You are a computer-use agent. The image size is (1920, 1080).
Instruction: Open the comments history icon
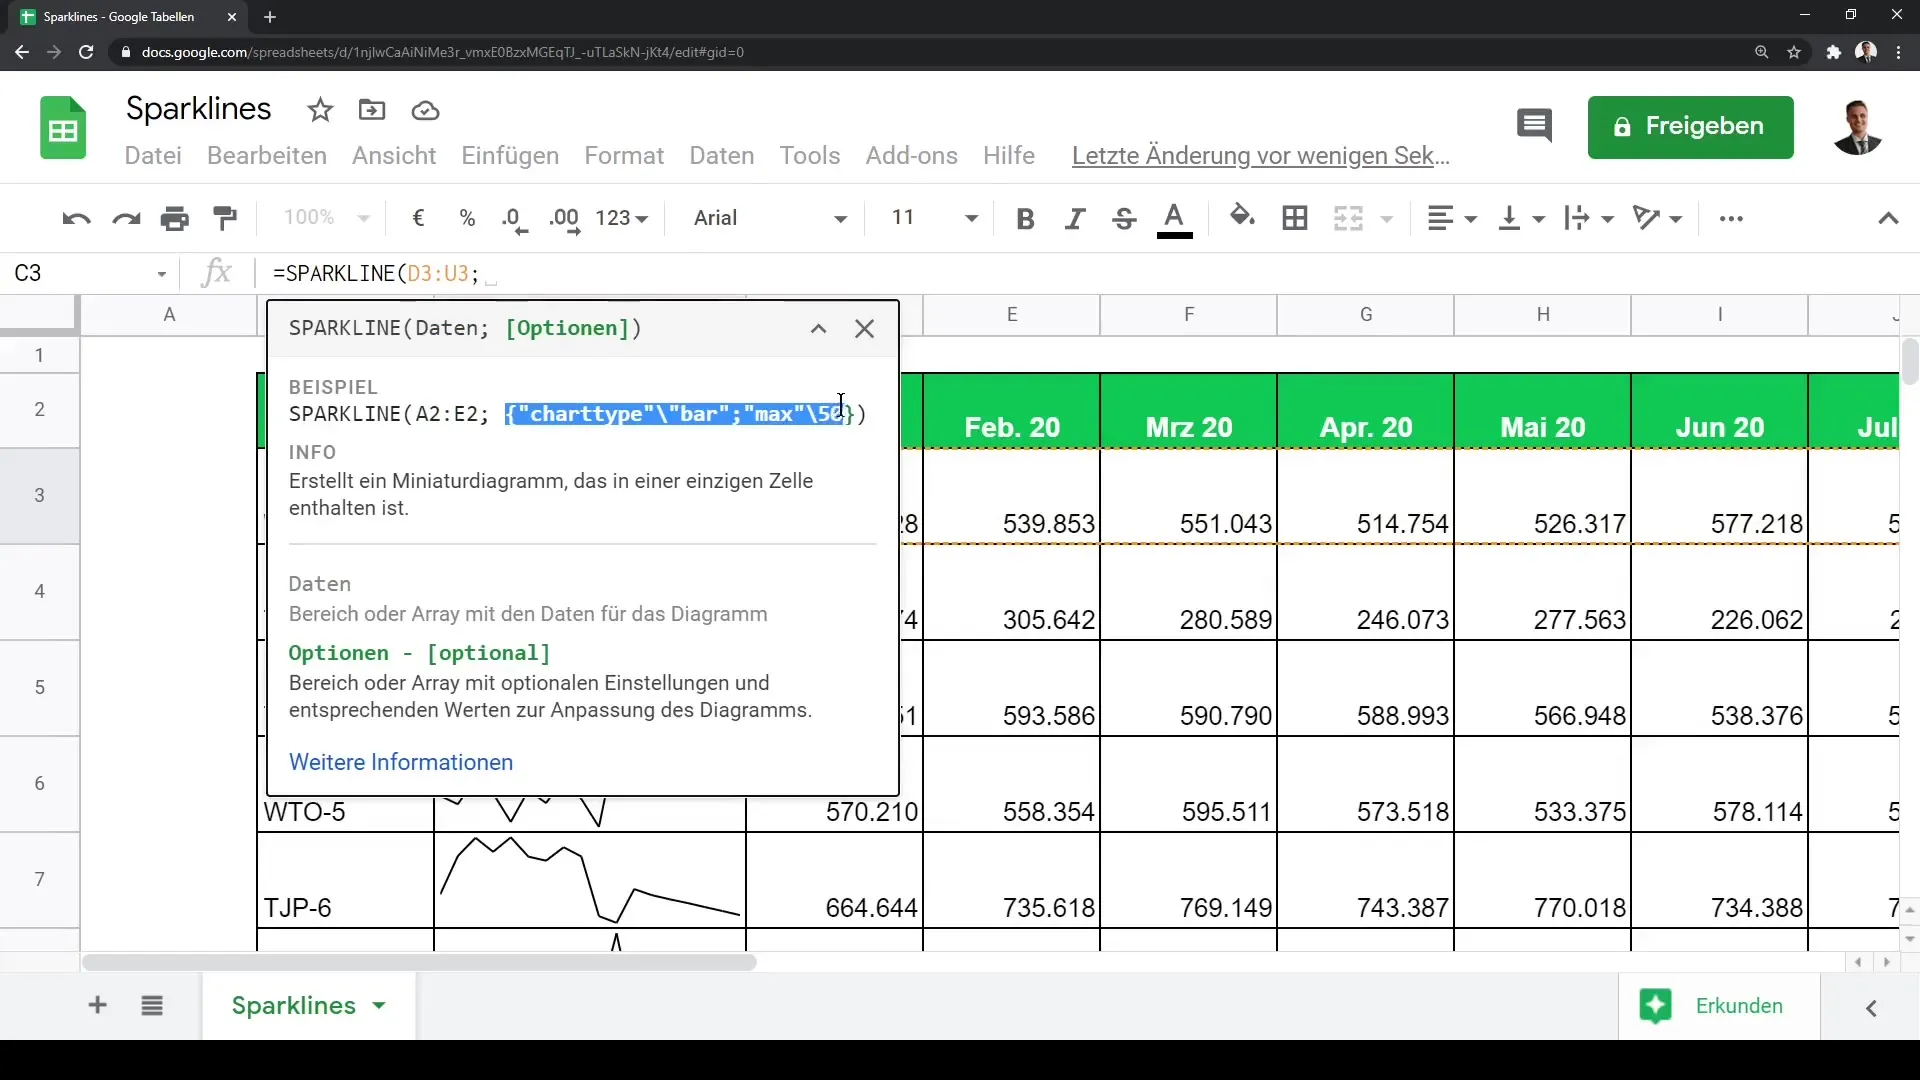[1534, 126]
